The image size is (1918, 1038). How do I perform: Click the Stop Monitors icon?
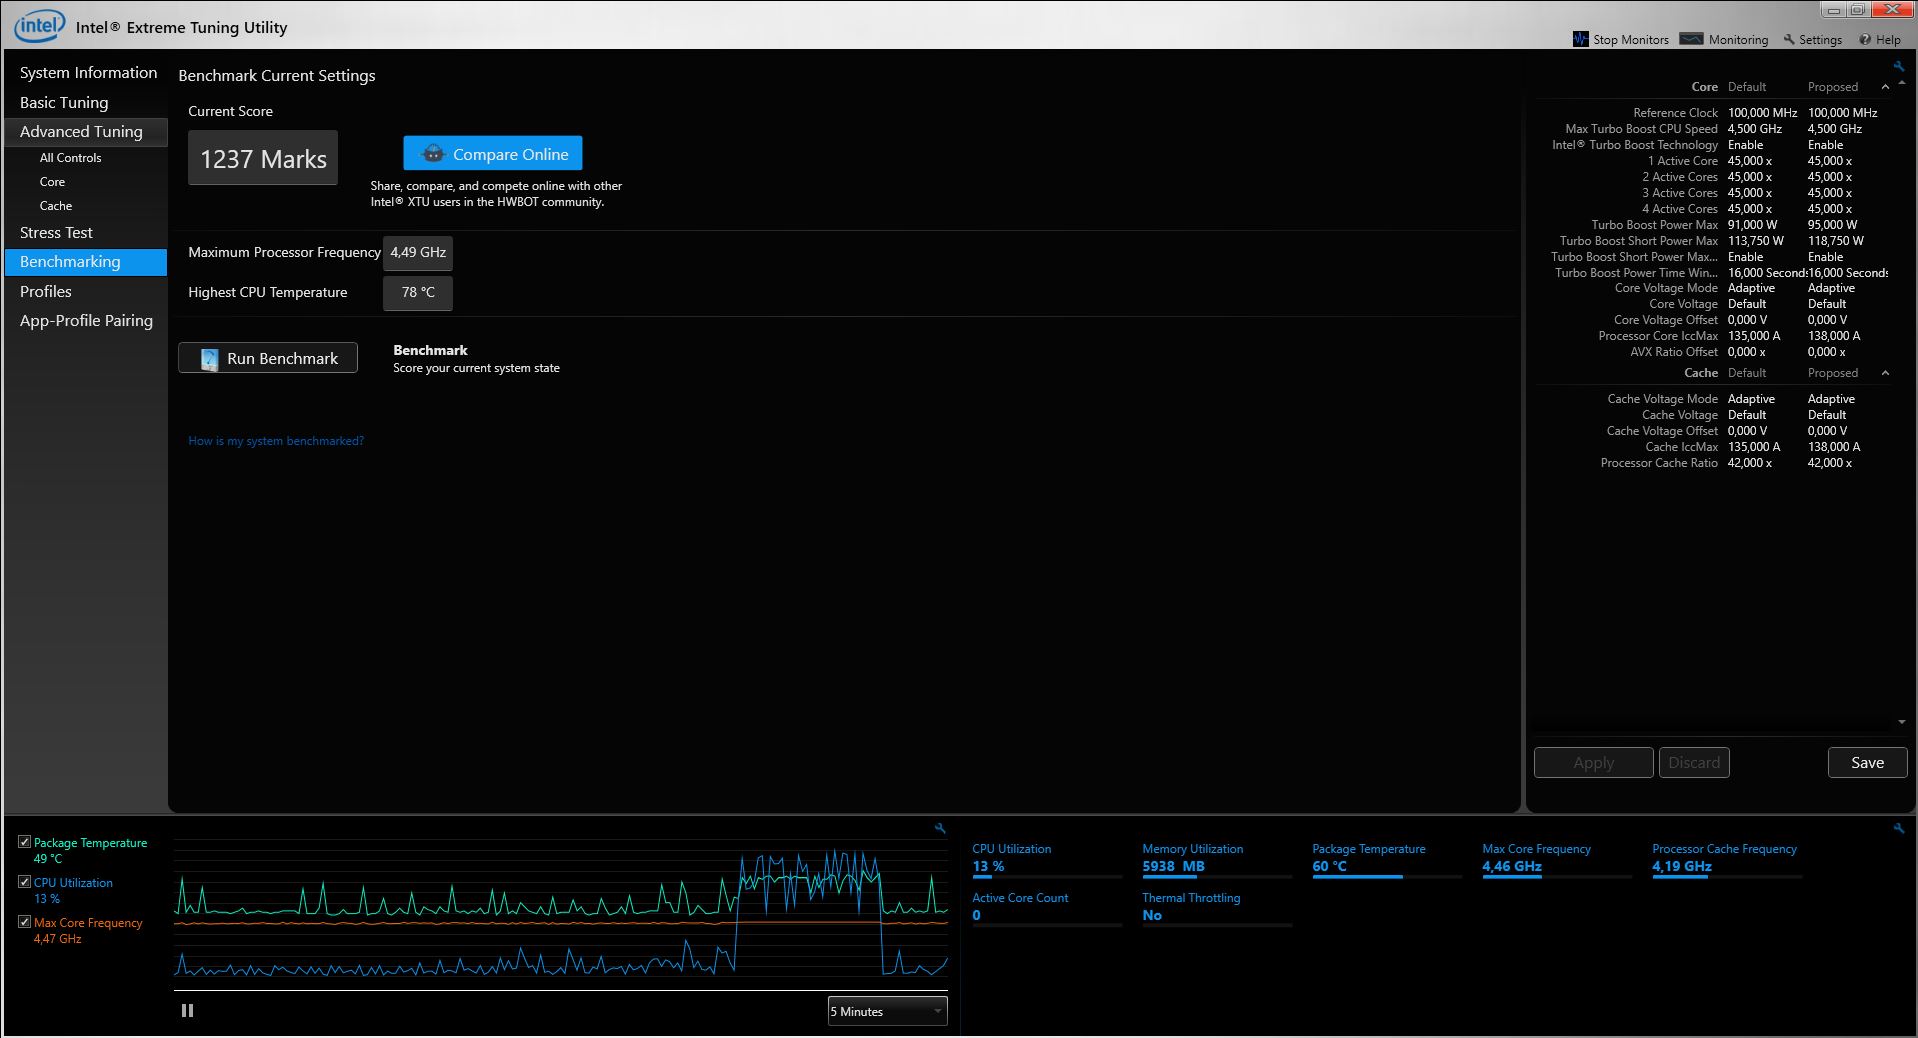1580,39
